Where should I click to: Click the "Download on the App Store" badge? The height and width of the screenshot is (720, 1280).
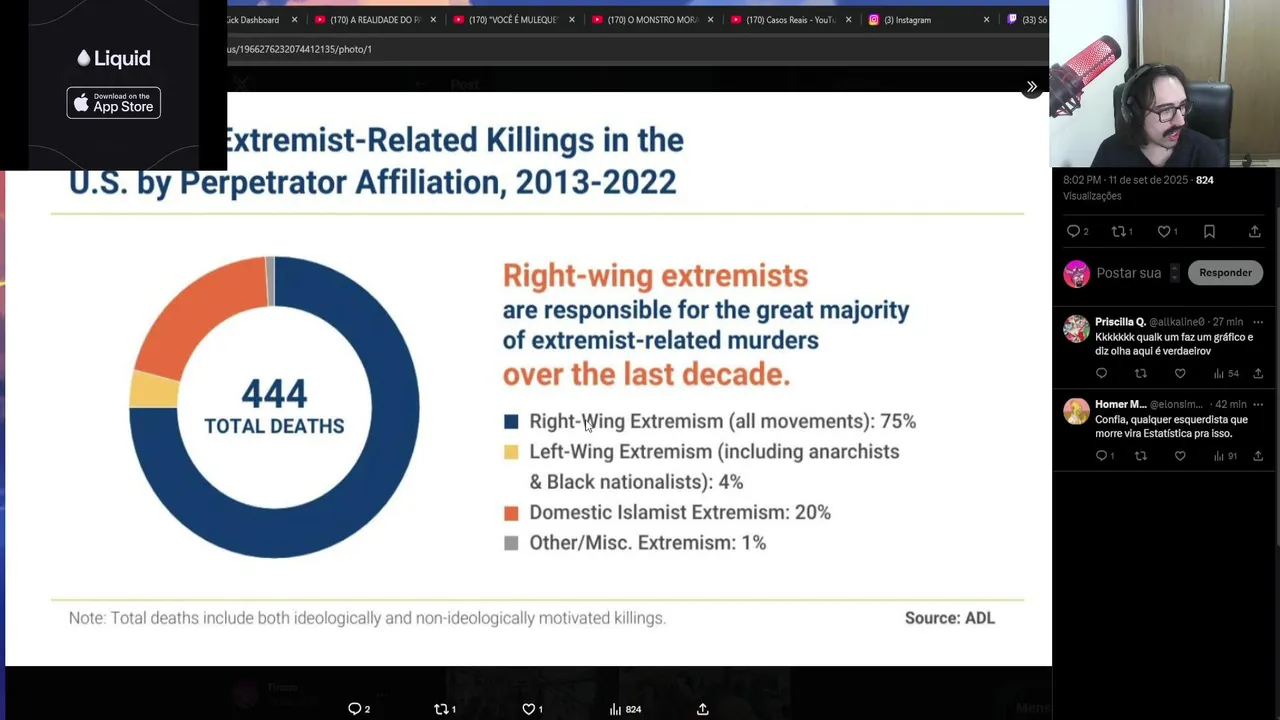point(114,103)
